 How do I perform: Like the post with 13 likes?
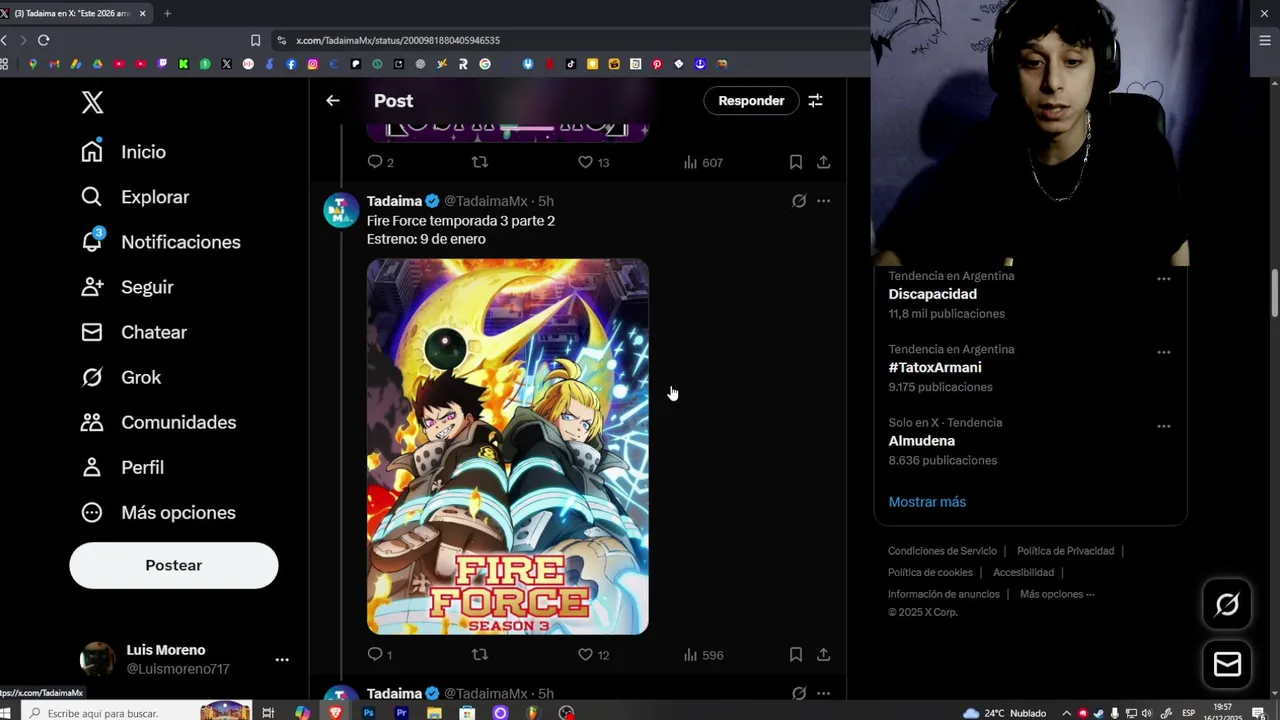593,162
